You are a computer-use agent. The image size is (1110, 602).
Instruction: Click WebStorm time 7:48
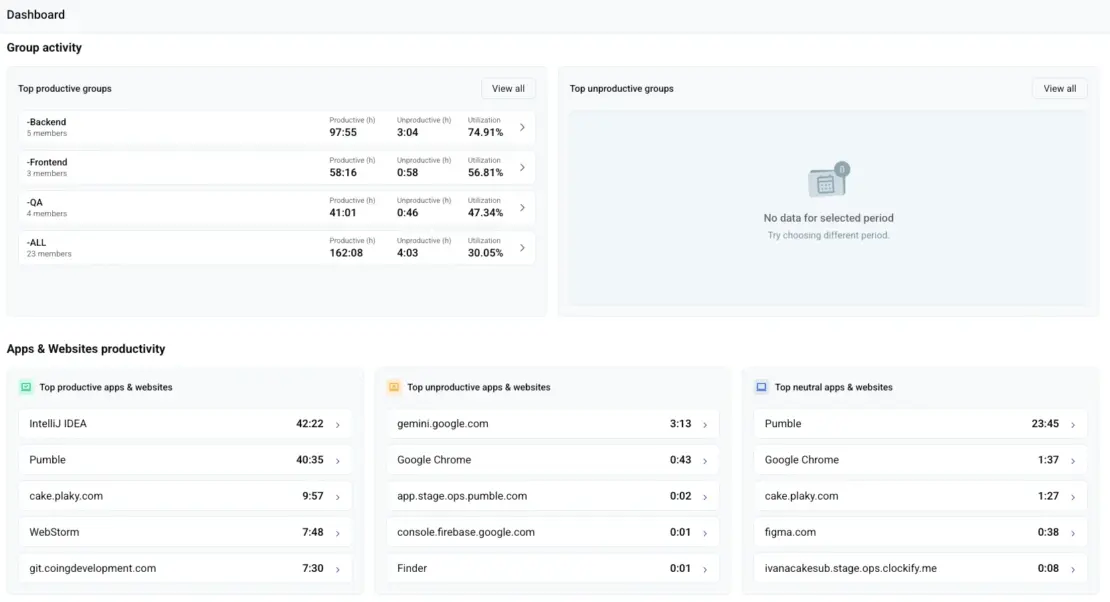click(x=313, y=533)
